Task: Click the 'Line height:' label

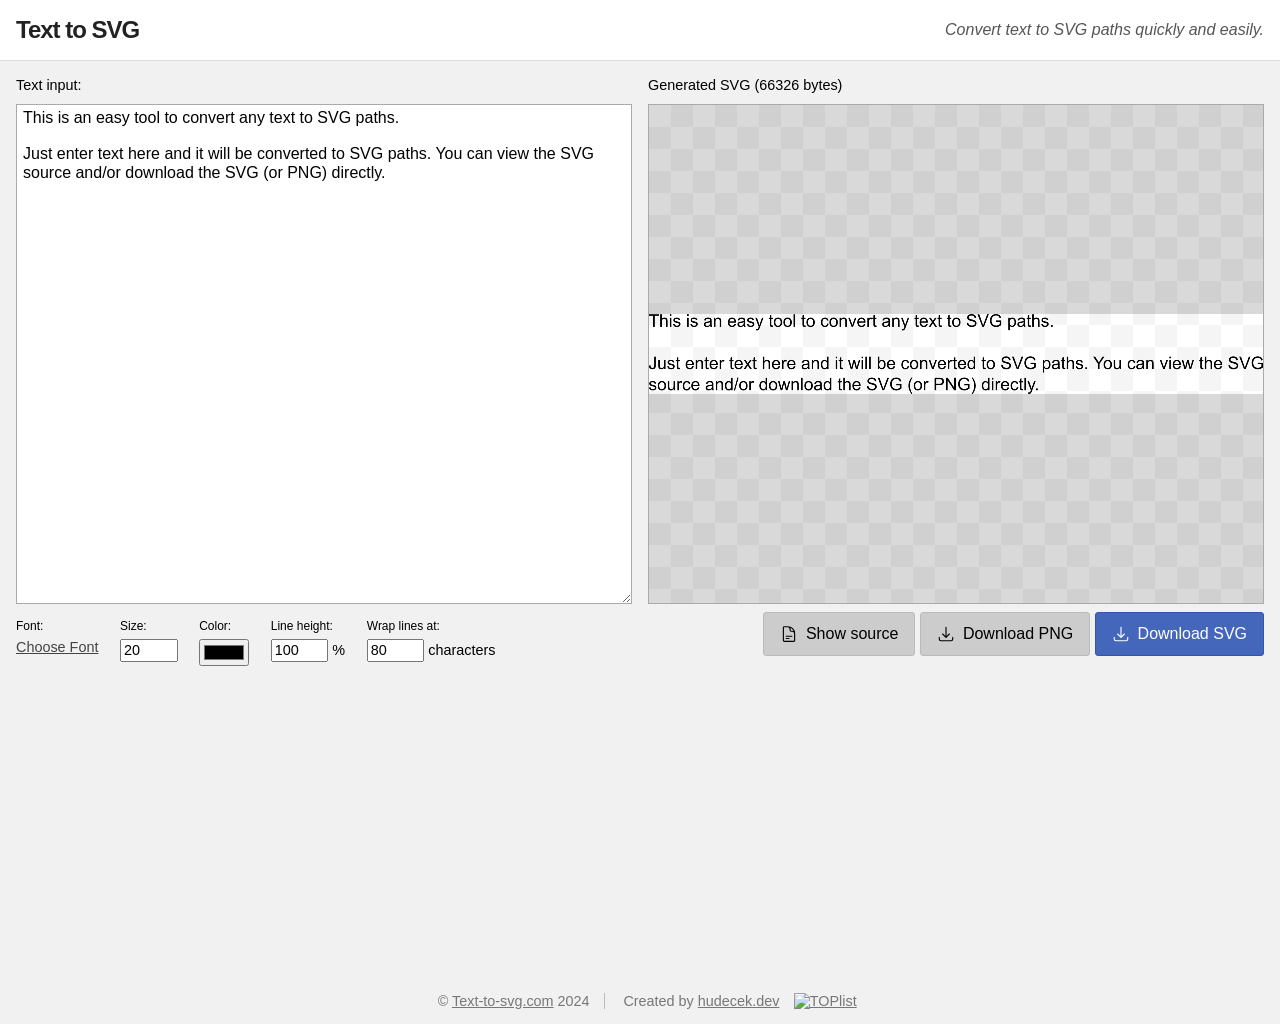Action: coord(302,626)
